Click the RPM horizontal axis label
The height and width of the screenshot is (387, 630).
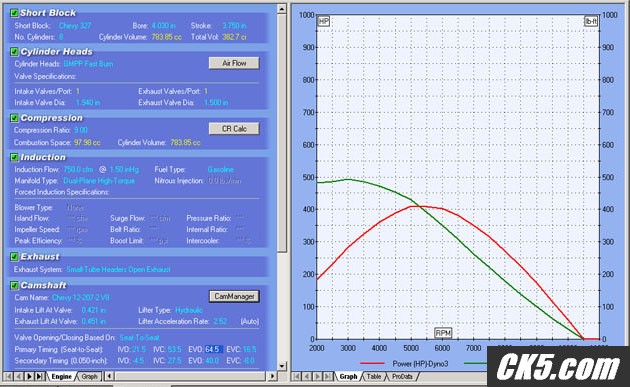(x=443, y=333)
